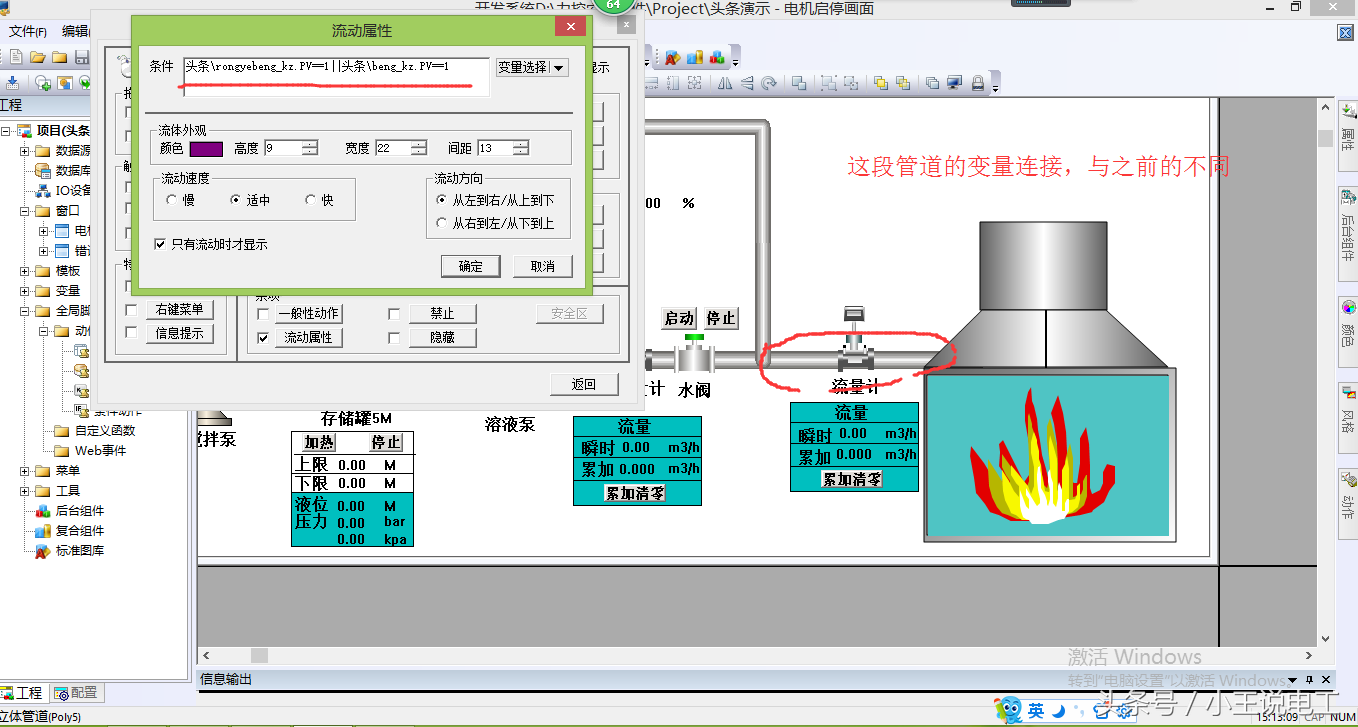Expand the 变量 tree node
The height and width of the screenshot is (727, 1358).
click(24, 291)
